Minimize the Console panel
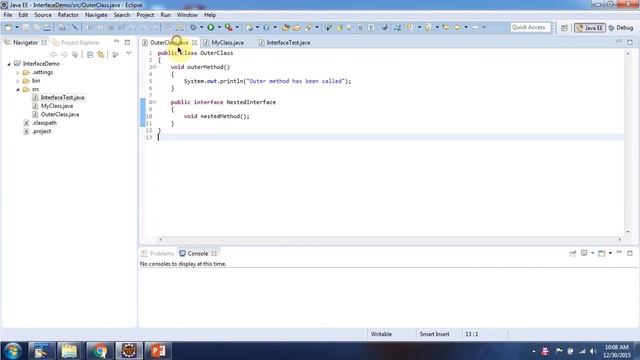The width and height of the screenshot is (640, 360). [619, 253]
